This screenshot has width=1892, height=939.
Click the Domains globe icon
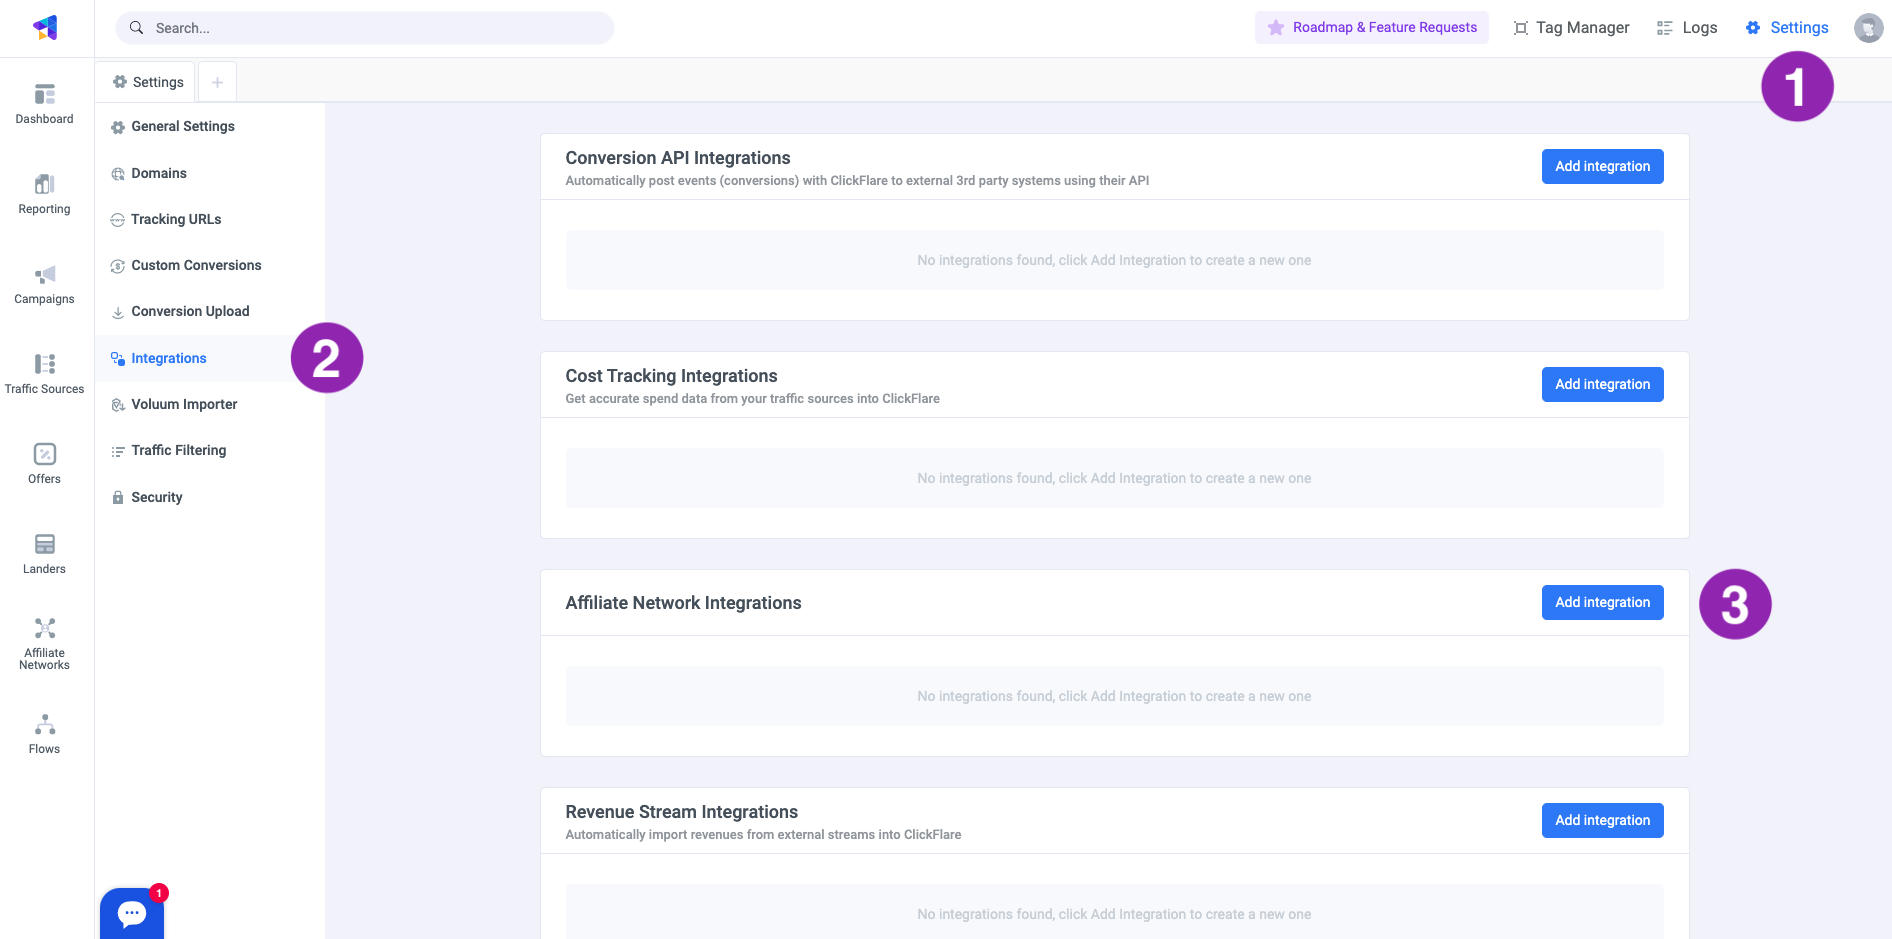pos(118,174)
